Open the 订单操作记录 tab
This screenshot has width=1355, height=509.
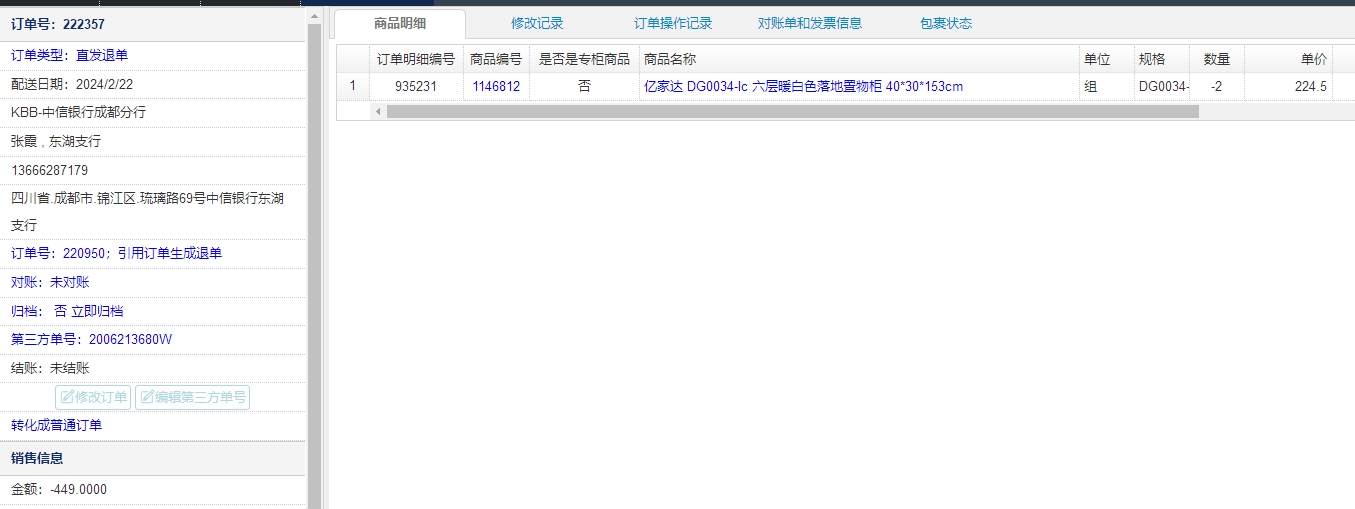point(673,24)
